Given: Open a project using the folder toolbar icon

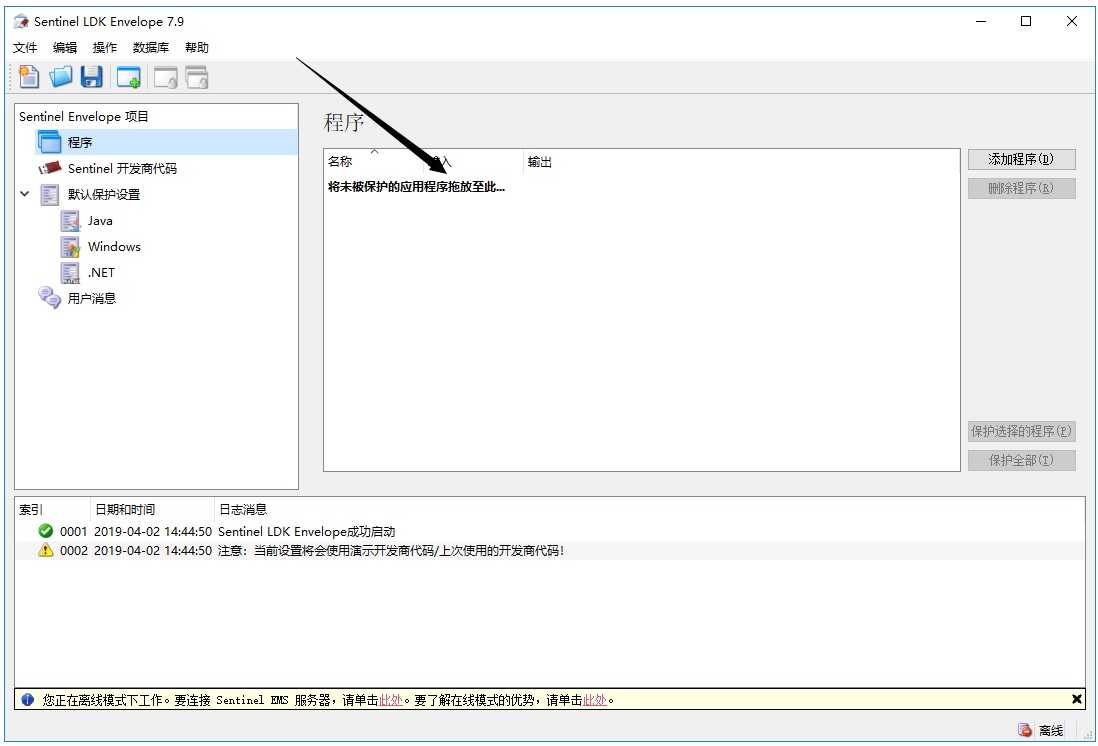Looking at the screenshot, I should (61, 77).
